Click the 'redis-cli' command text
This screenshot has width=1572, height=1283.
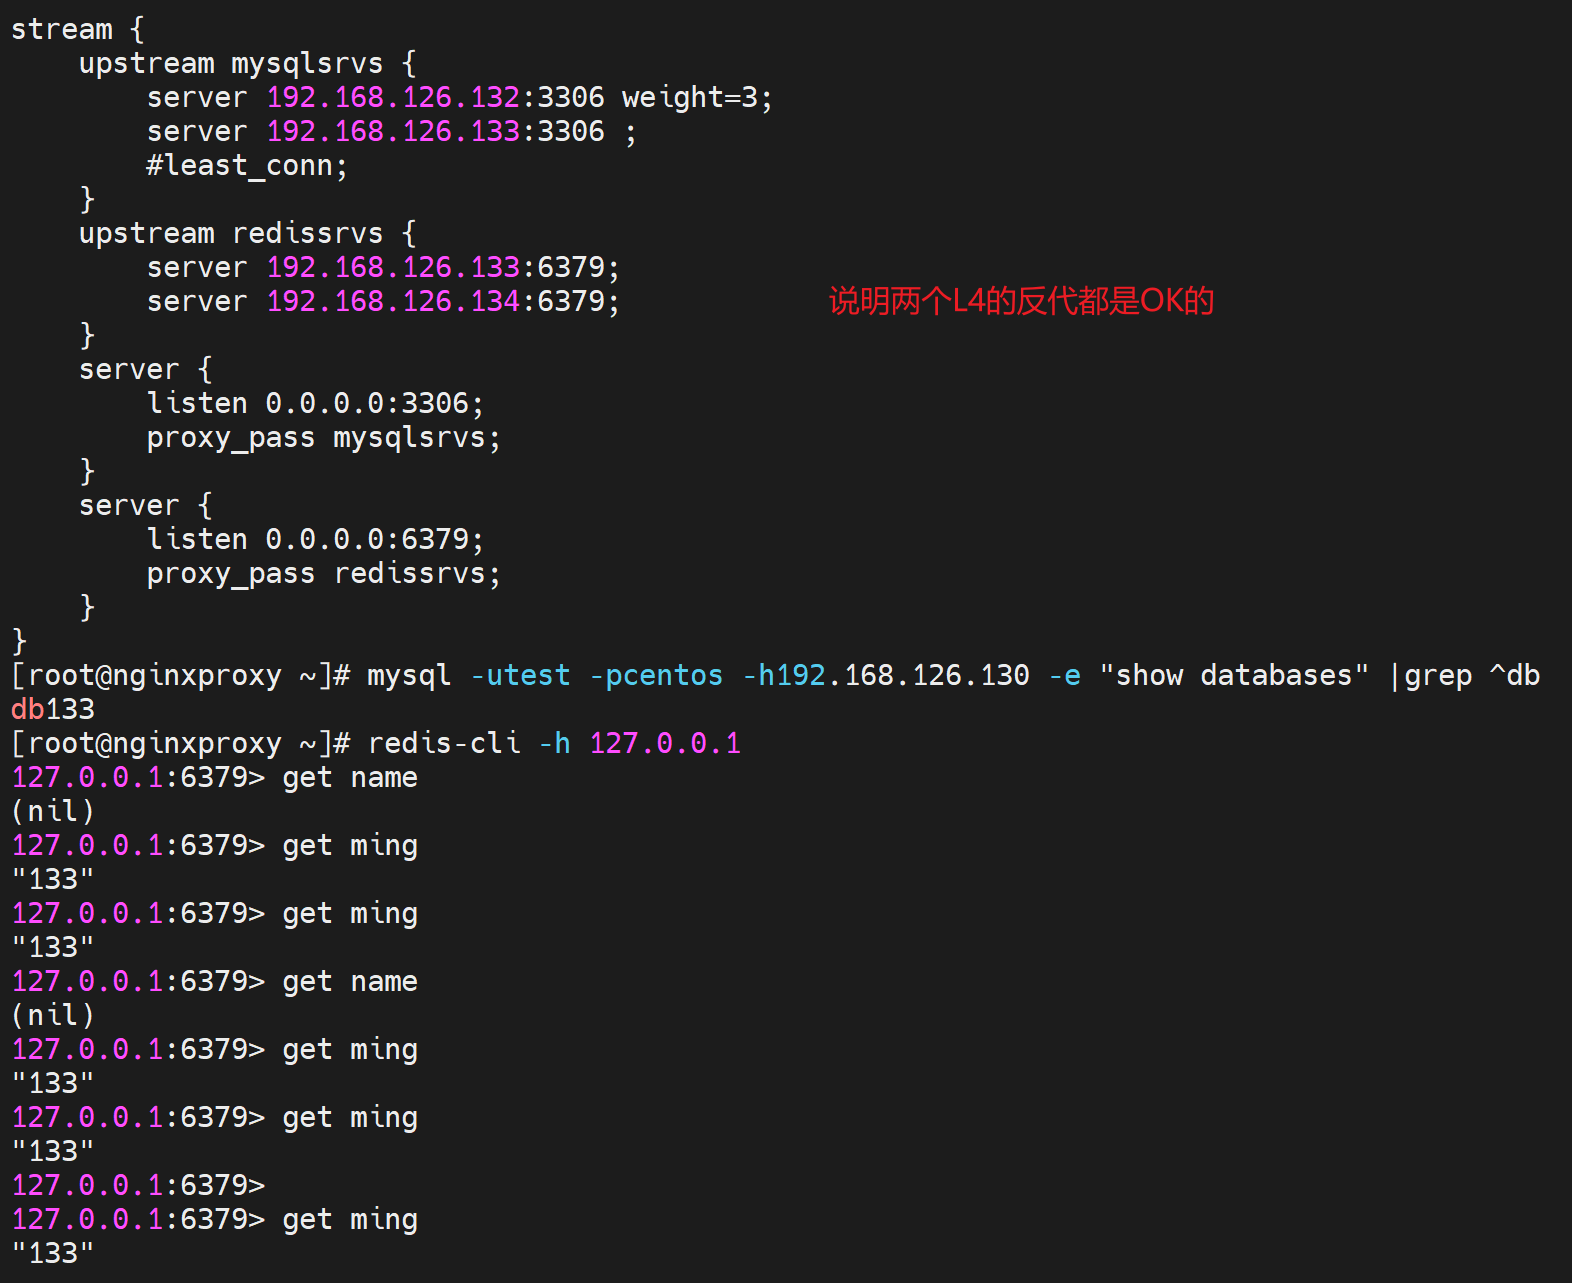(x=443, y=744)
